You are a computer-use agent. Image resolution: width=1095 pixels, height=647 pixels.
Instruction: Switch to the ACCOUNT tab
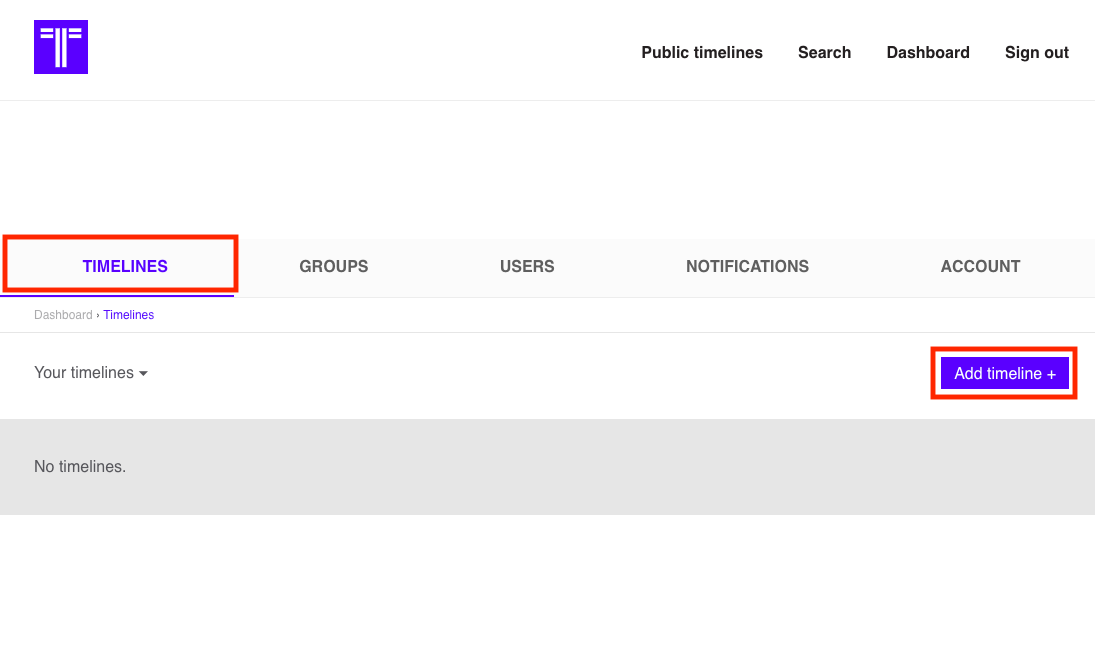[x=980, y=267]
